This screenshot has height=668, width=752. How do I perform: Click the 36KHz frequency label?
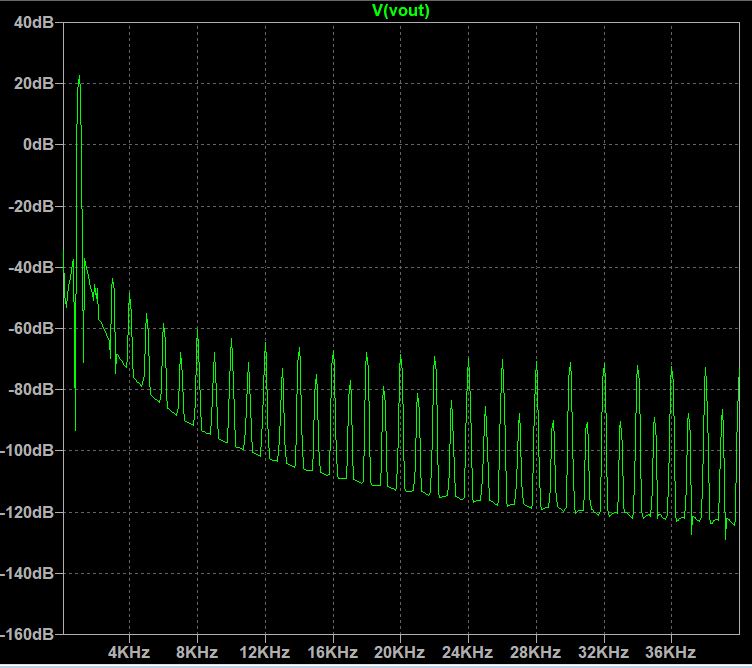click(670, 652)
